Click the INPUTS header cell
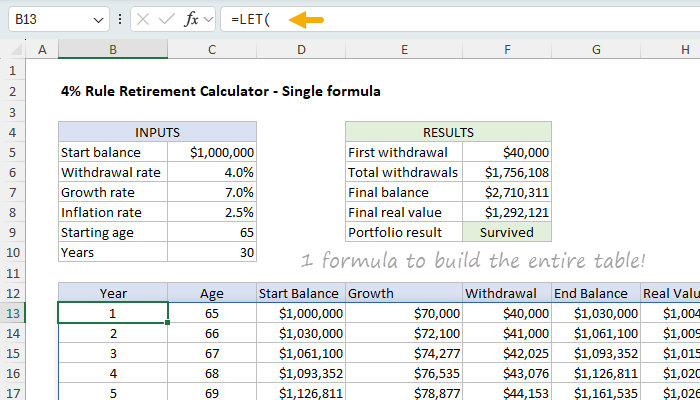 click(157, 132)
